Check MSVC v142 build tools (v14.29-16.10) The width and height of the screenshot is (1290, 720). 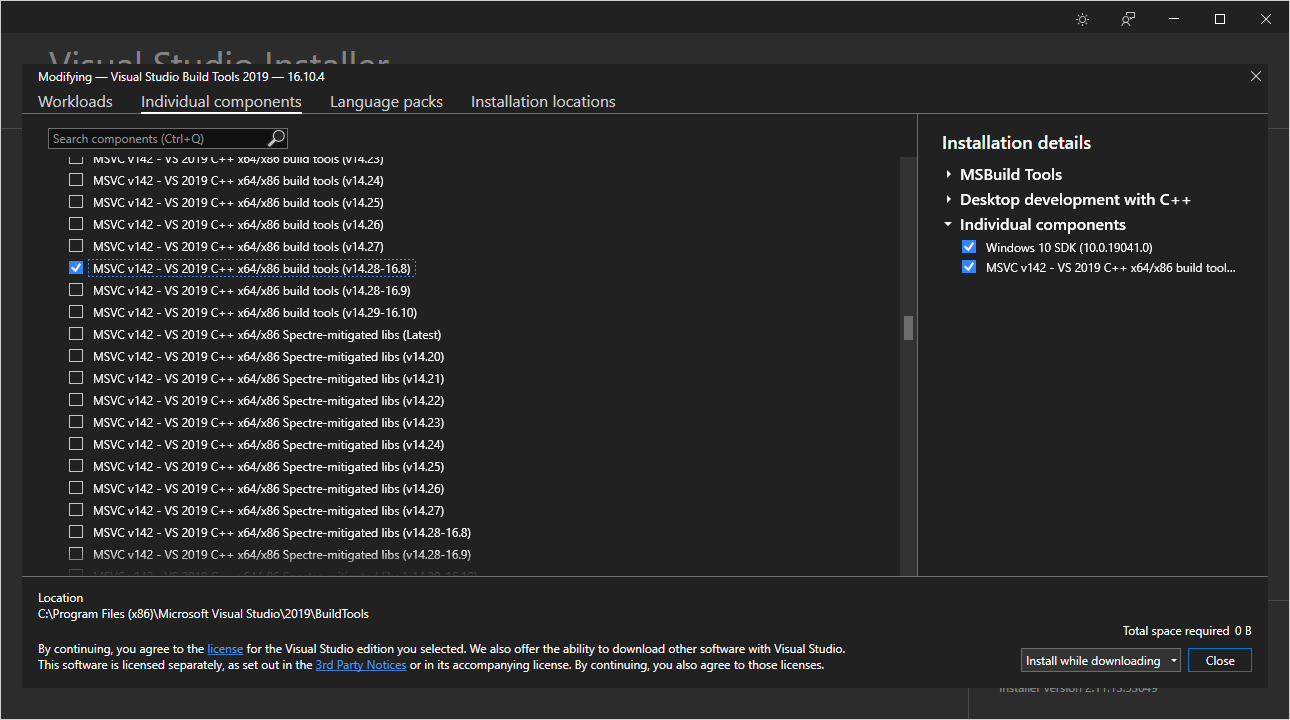(76, 312)
